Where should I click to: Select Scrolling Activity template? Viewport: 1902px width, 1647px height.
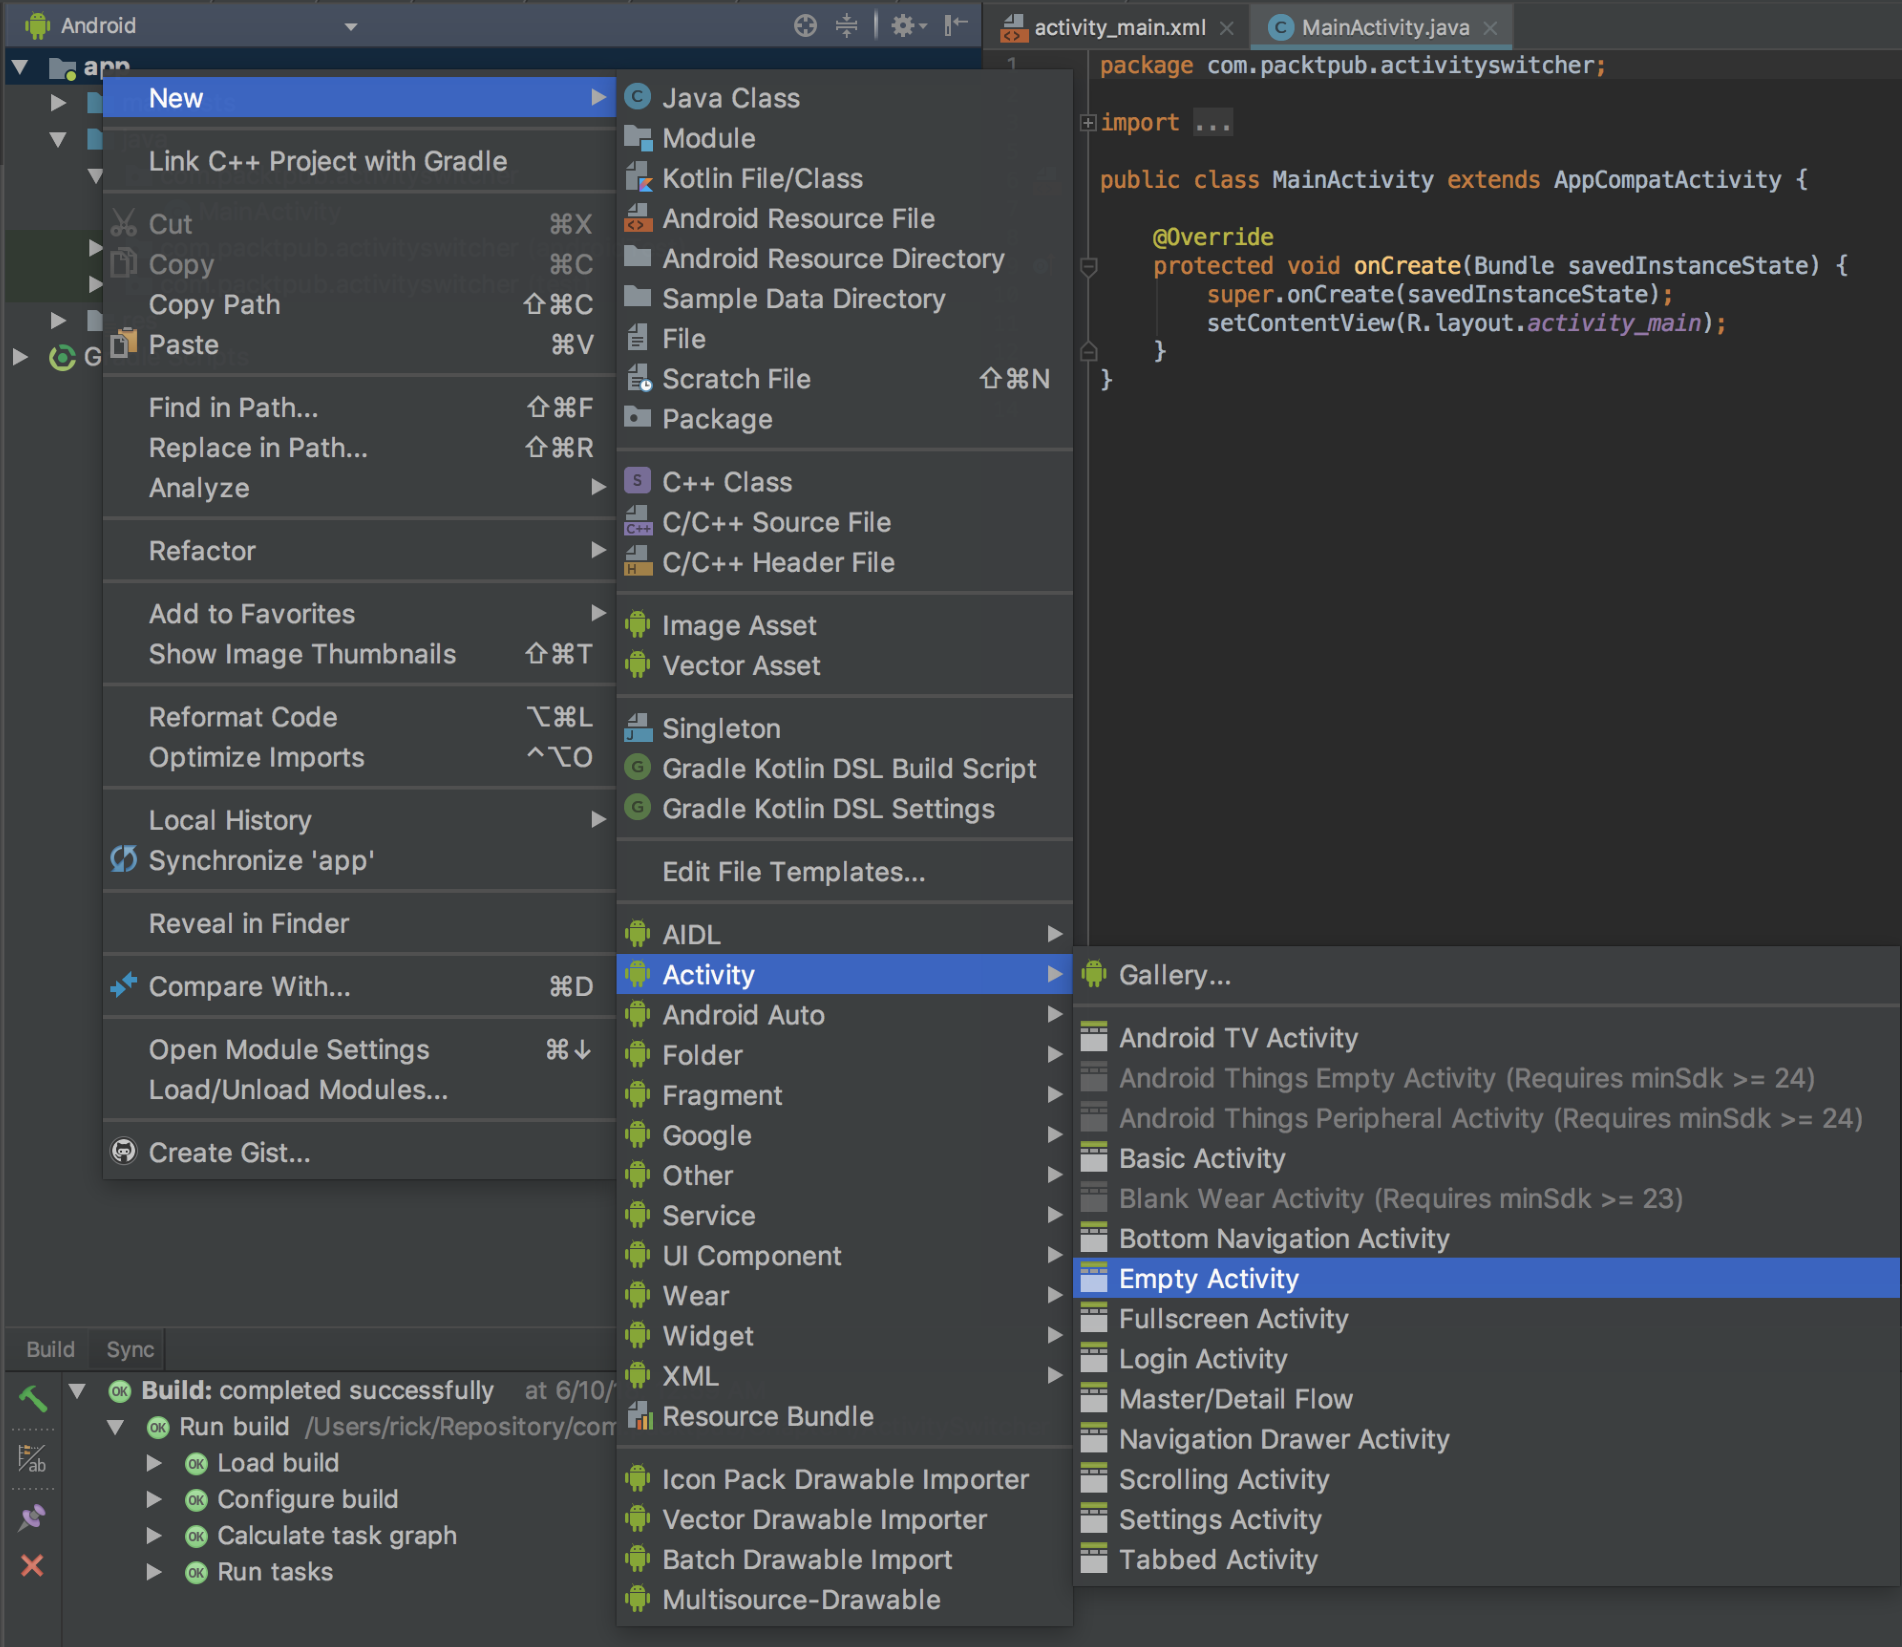1486,1479
